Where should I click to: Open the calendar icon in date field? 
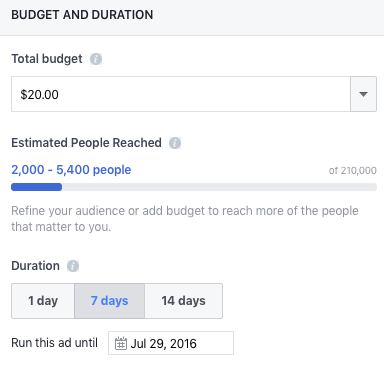[x=121, y=343]
